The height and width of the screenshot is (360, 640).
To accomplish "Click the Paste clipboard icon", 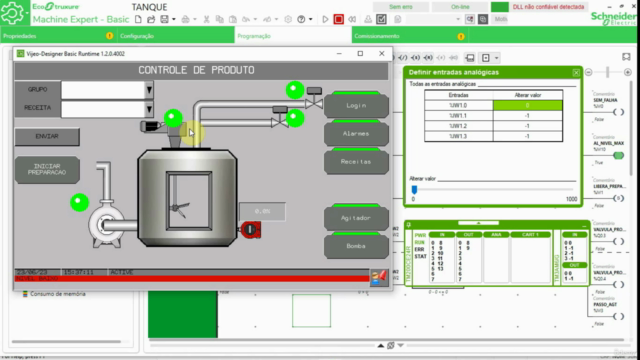I will [233, 19].
